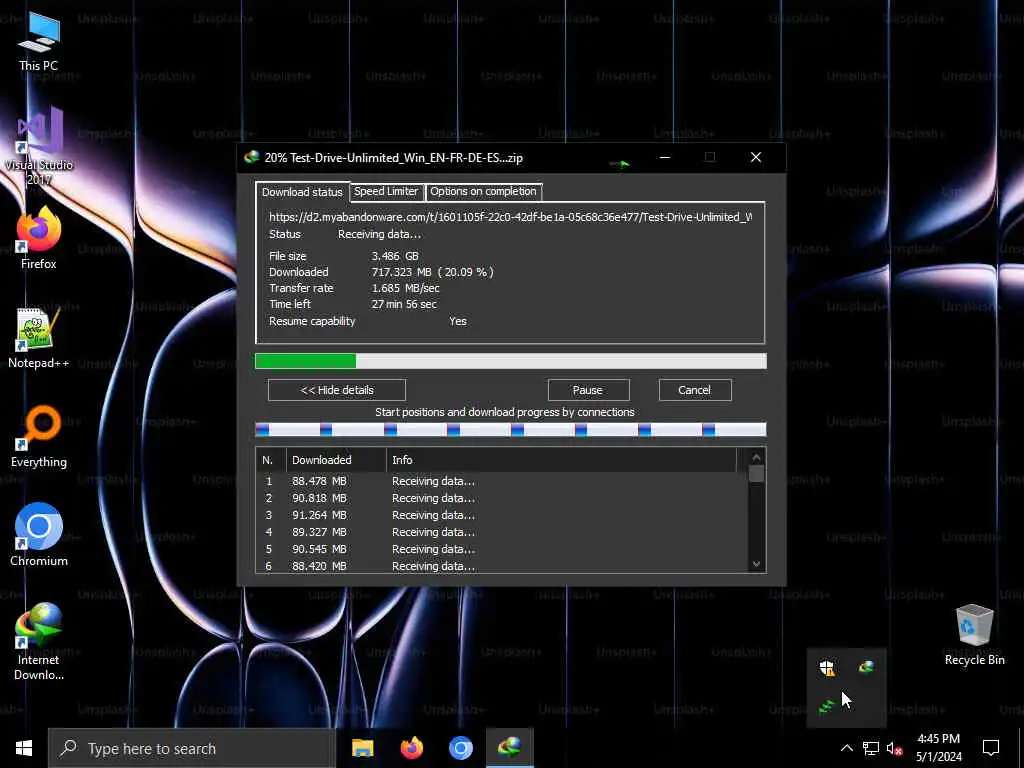Click the connections list scroll up arrow
1024x768 pixels.
click(756, 457)
